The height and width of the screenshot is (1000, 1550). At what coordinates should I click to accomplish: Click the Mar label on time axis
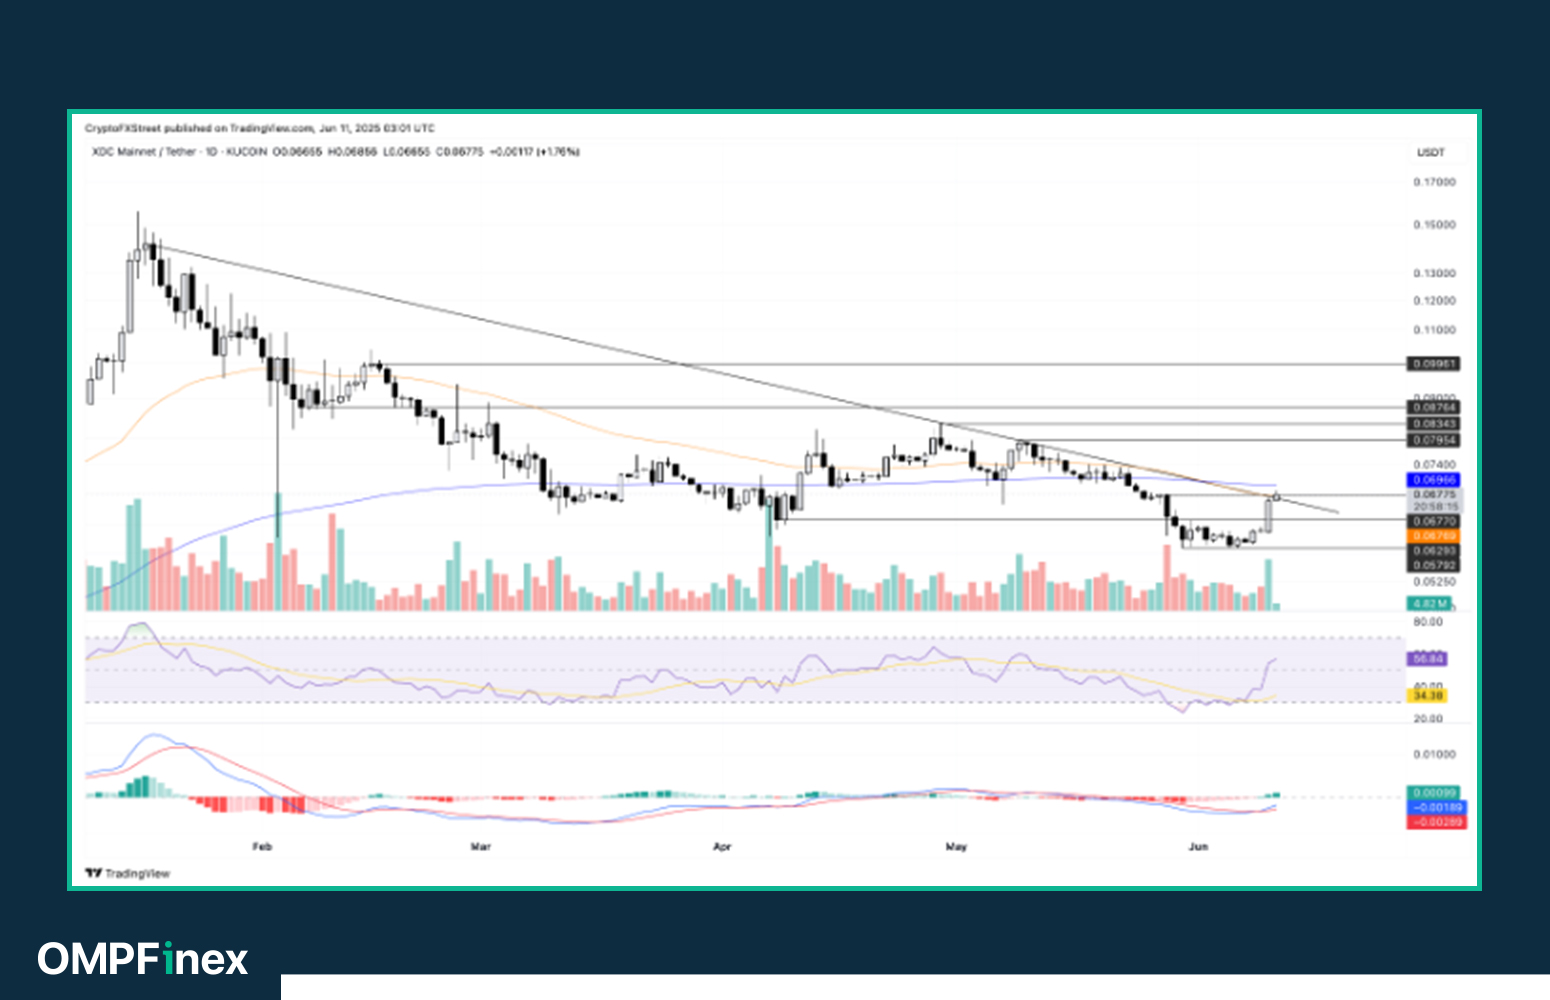click(481, 847)
